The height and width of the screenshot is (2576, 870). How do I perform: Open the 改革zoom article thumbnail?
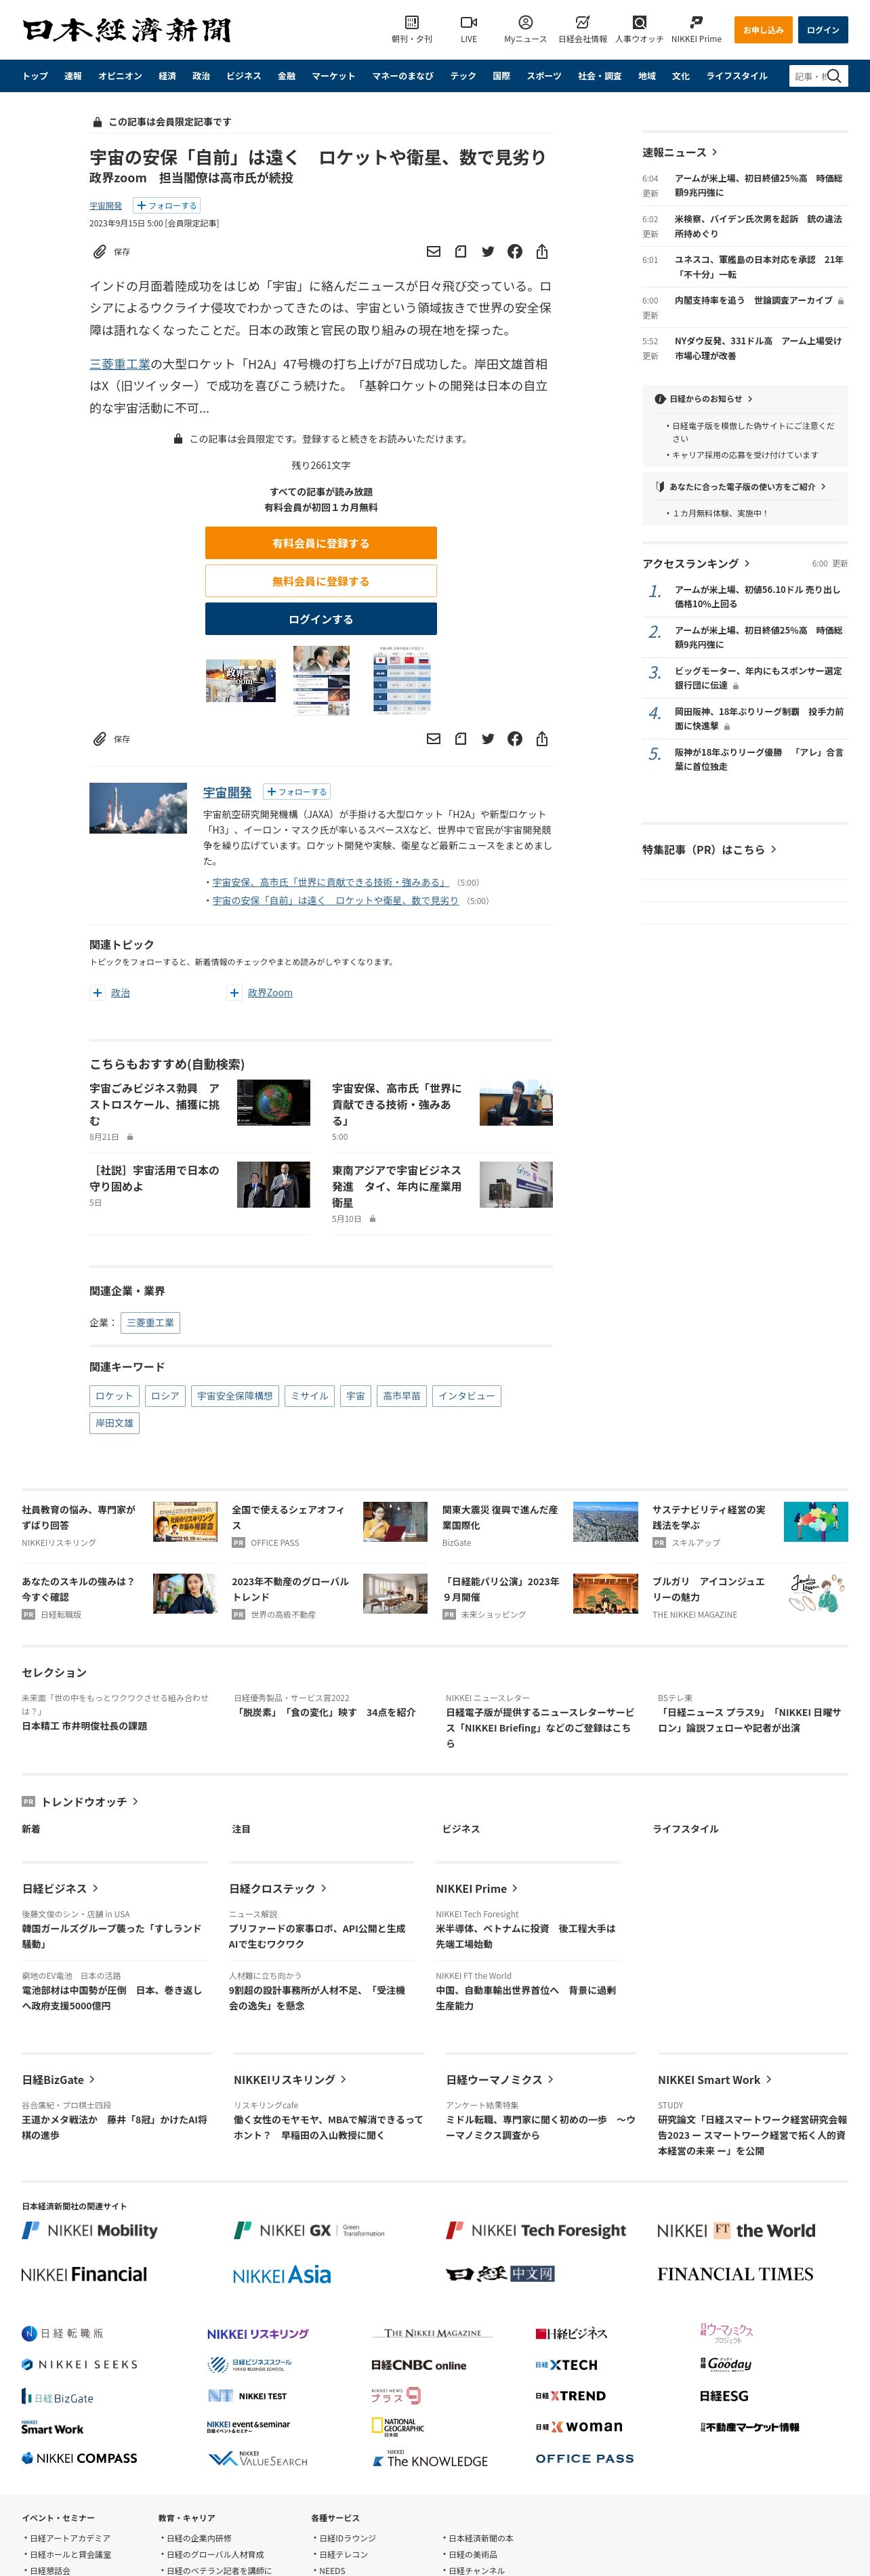pyautogui.click(x=241, y=680)
